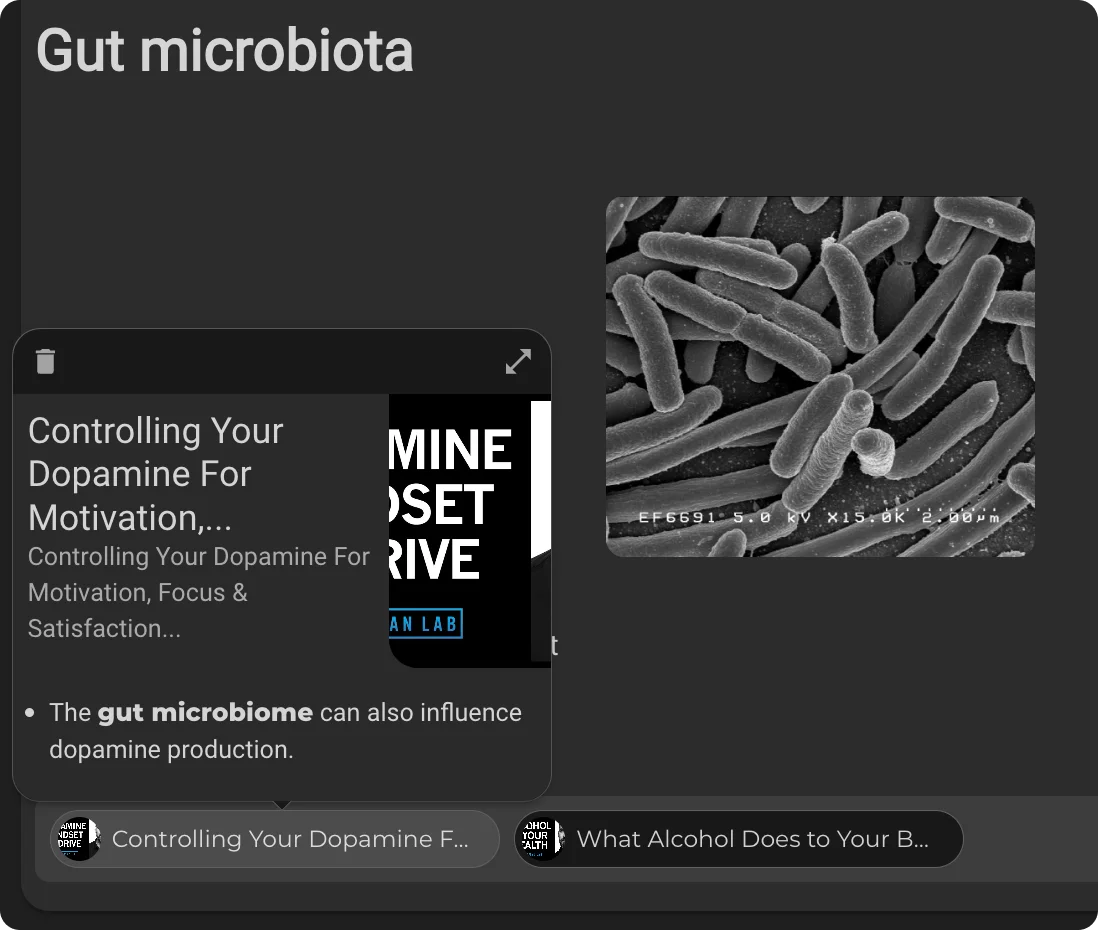Viewport: 1098px width, 930px height.
Task: Click the Alcohol chip's round avatar icon
Action: click(x=540, y=838)
